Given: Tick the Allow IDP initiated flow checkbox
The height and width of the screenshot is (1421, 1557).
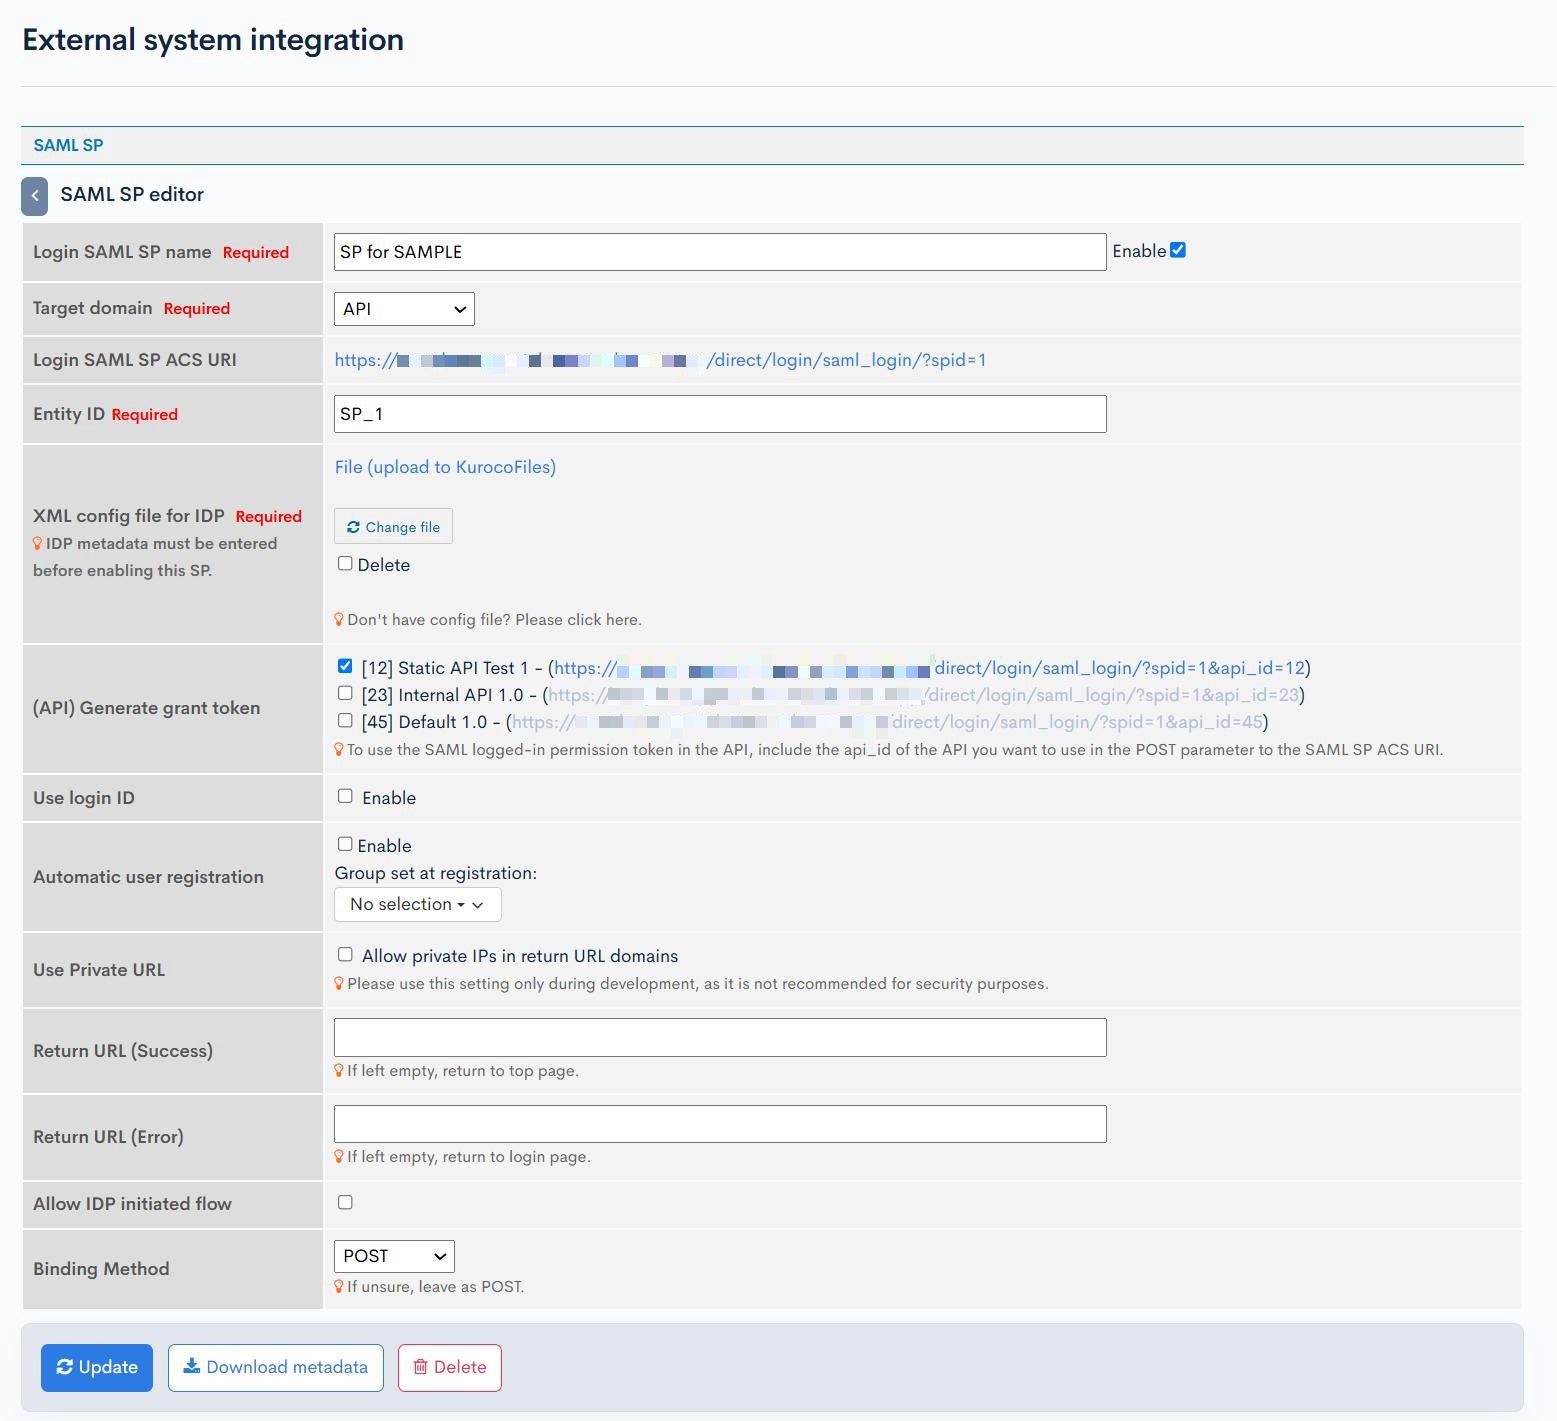Looking at the screenshot, I should point(345,1202).
